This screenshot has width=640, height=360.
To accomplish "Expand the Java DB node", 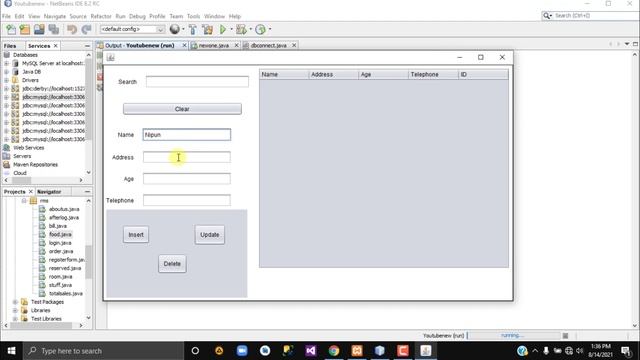I will [x=6, y=72].
